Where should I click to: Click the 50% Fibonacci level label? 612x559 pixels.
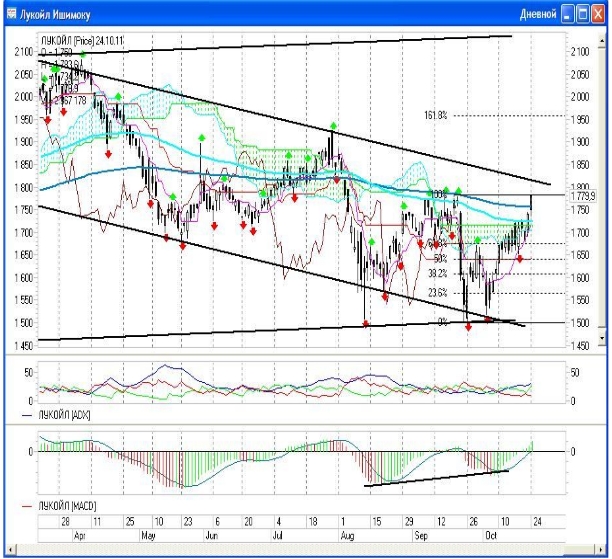(440, 258)
